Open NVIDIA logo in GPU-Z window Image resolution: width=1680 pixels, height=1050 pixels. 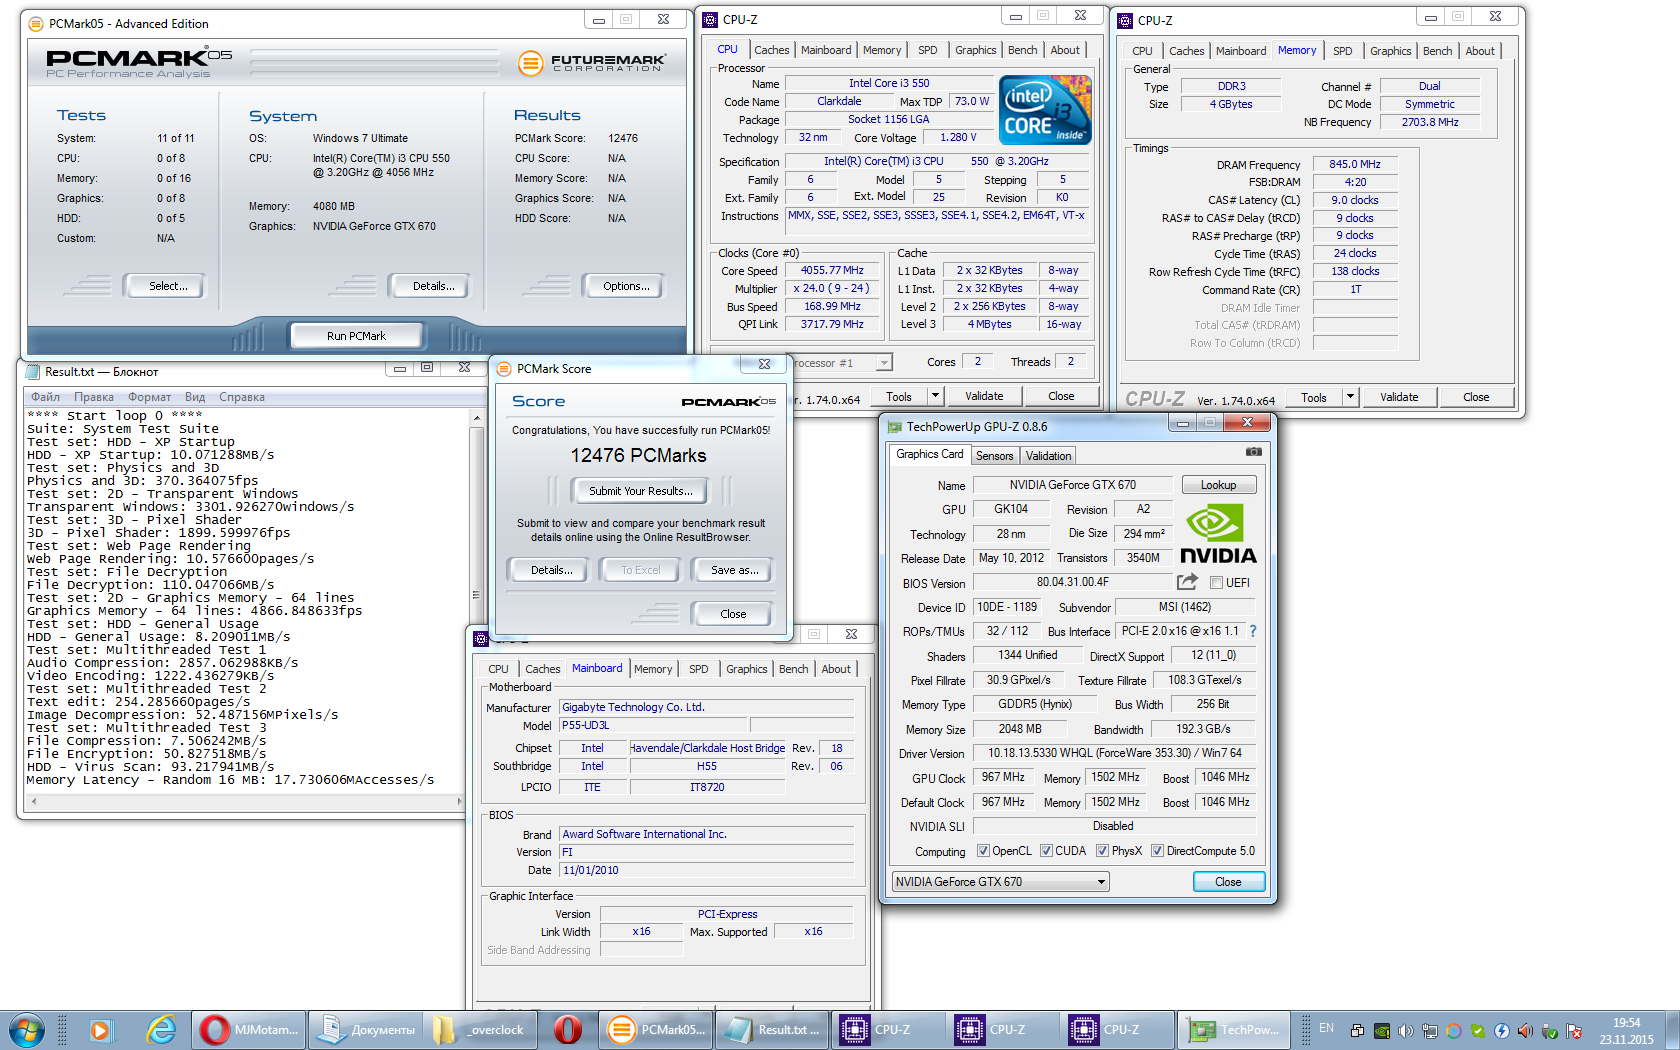tap(1218, 535)
